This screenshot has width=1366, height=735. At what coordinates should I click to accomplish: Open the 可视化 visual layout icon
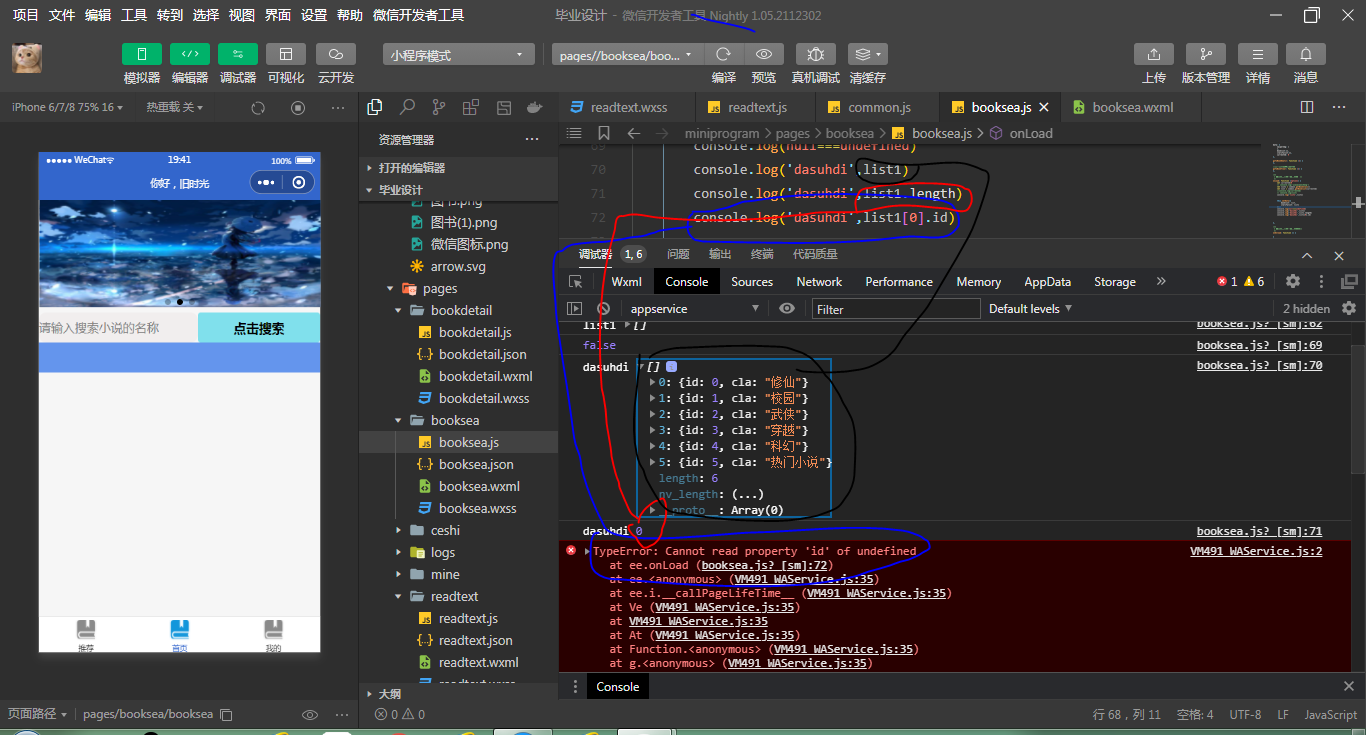(286, 54)
